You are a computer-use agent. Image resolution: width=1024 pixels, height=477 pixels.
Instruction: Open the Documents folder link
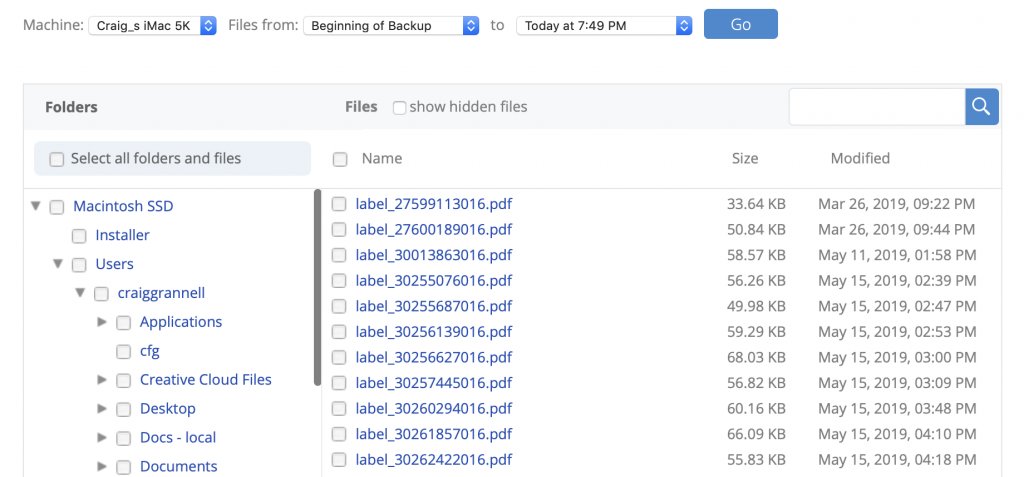[179, 467]
